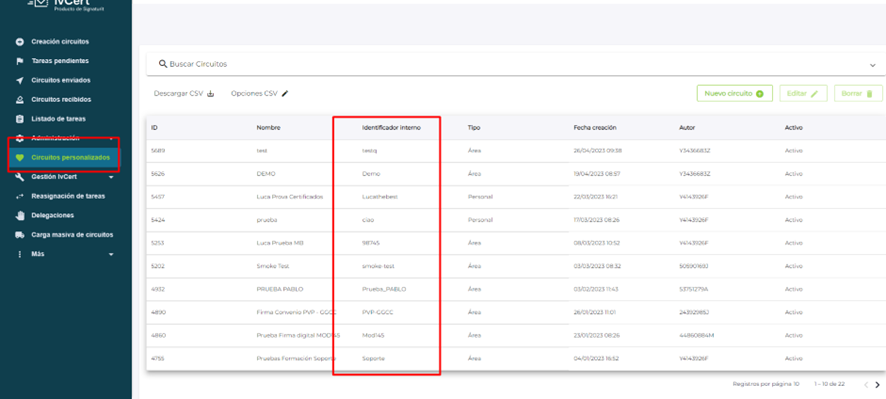Sort by Autor column header
Screen dimensions: 886x399
pyautogui.click(x=687, y=128)
